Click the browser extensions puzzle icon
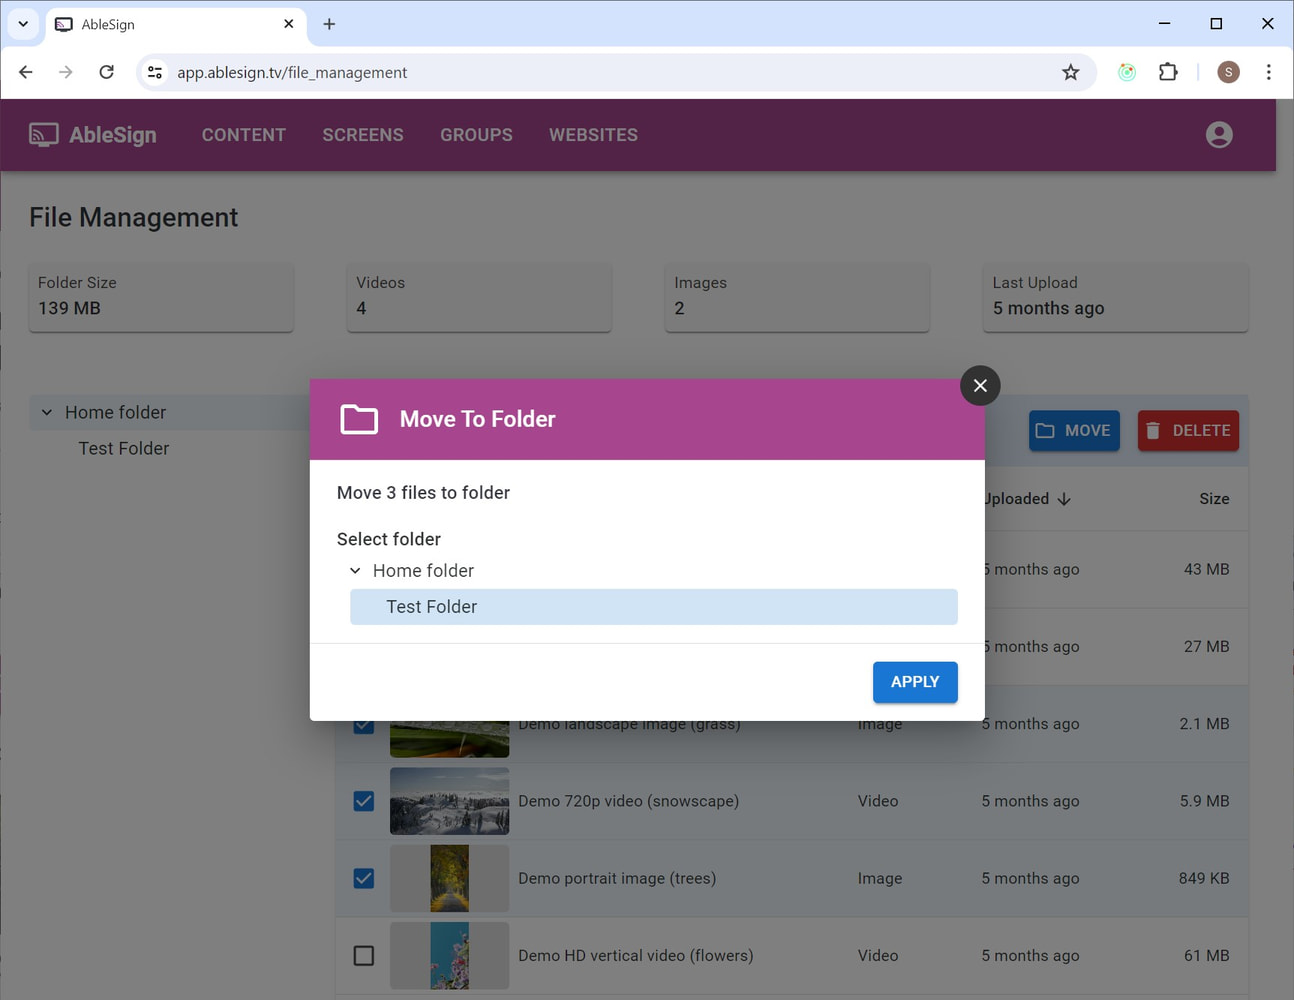 1168,72
